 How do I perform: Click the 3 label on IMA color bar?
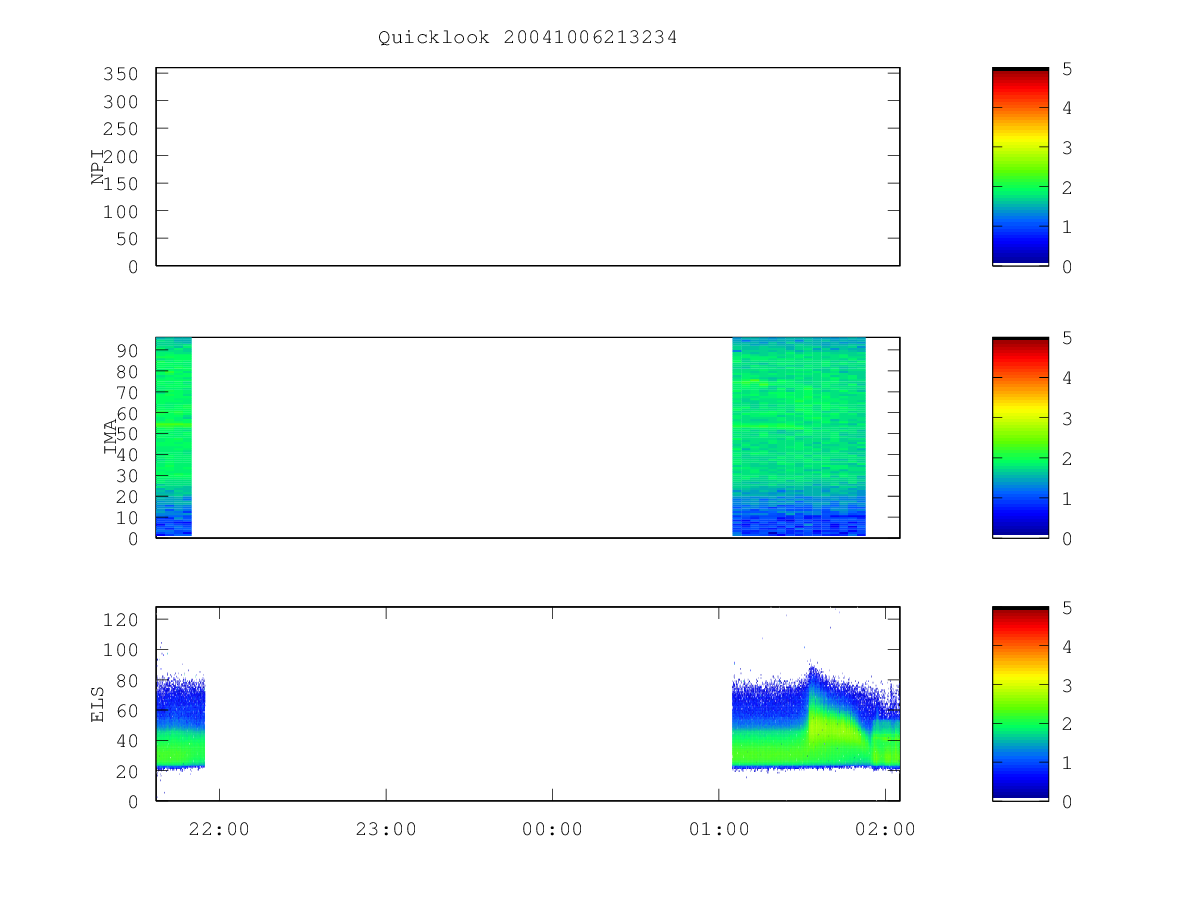(1068, 418)
